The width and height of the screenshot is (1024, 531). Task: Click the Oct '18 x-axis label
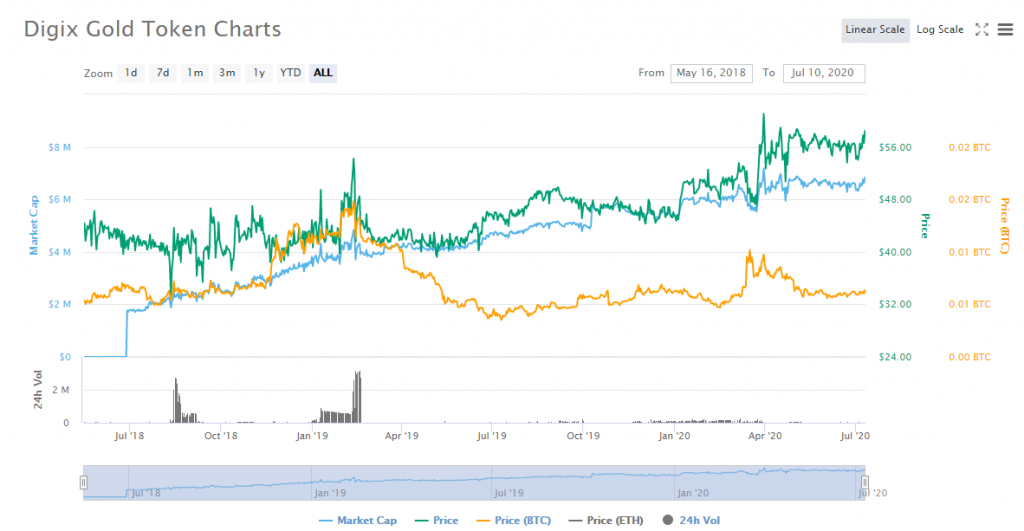tap(221, 436)
